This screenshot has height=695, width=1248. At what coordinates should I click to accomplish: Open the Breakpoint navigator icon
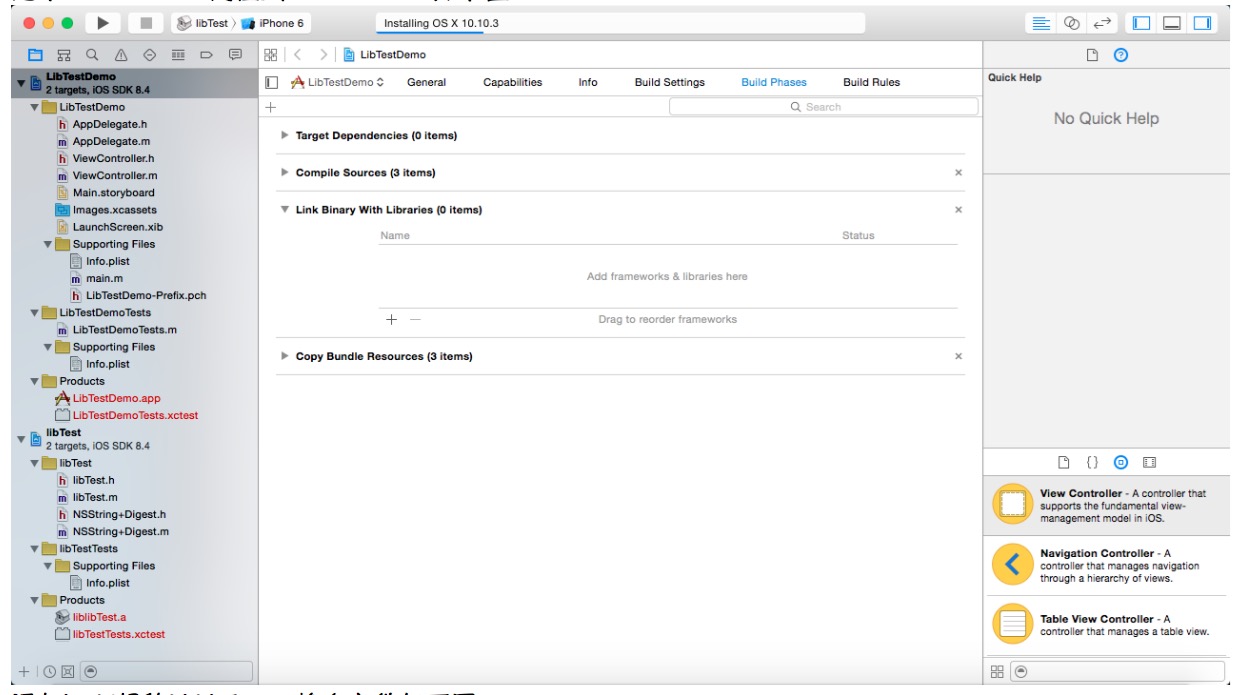pyautogui.click(x=207, y=54)
